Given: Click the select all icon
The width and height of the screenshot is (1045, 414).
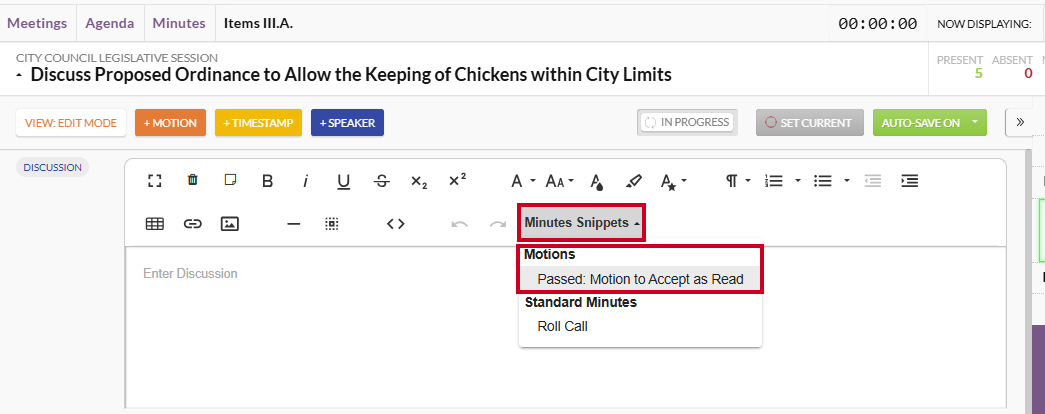Looking at the screenshot, I should (x=331, y=224).
